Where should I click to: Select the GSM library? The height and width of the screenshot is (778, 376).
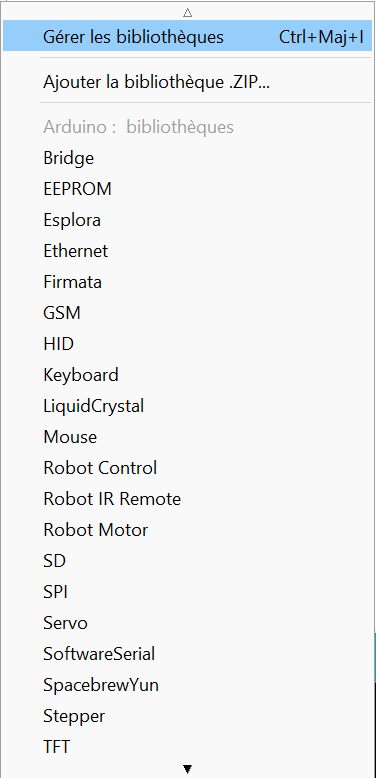188,313
